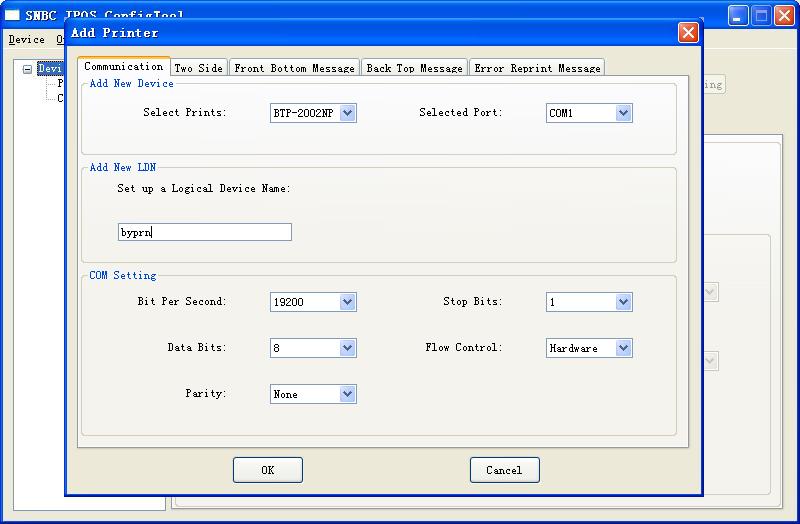The height and width of the screenshot is (524, 800).
Task: Switch to the Communication tab
Action: click(123, 66)
